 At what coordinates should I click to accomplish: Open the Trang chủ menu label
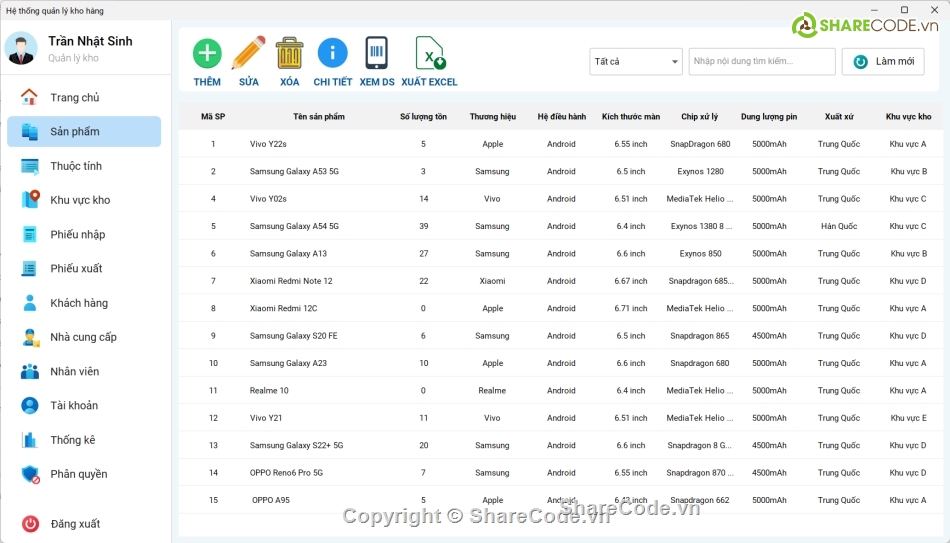click(x=75, y=98)
